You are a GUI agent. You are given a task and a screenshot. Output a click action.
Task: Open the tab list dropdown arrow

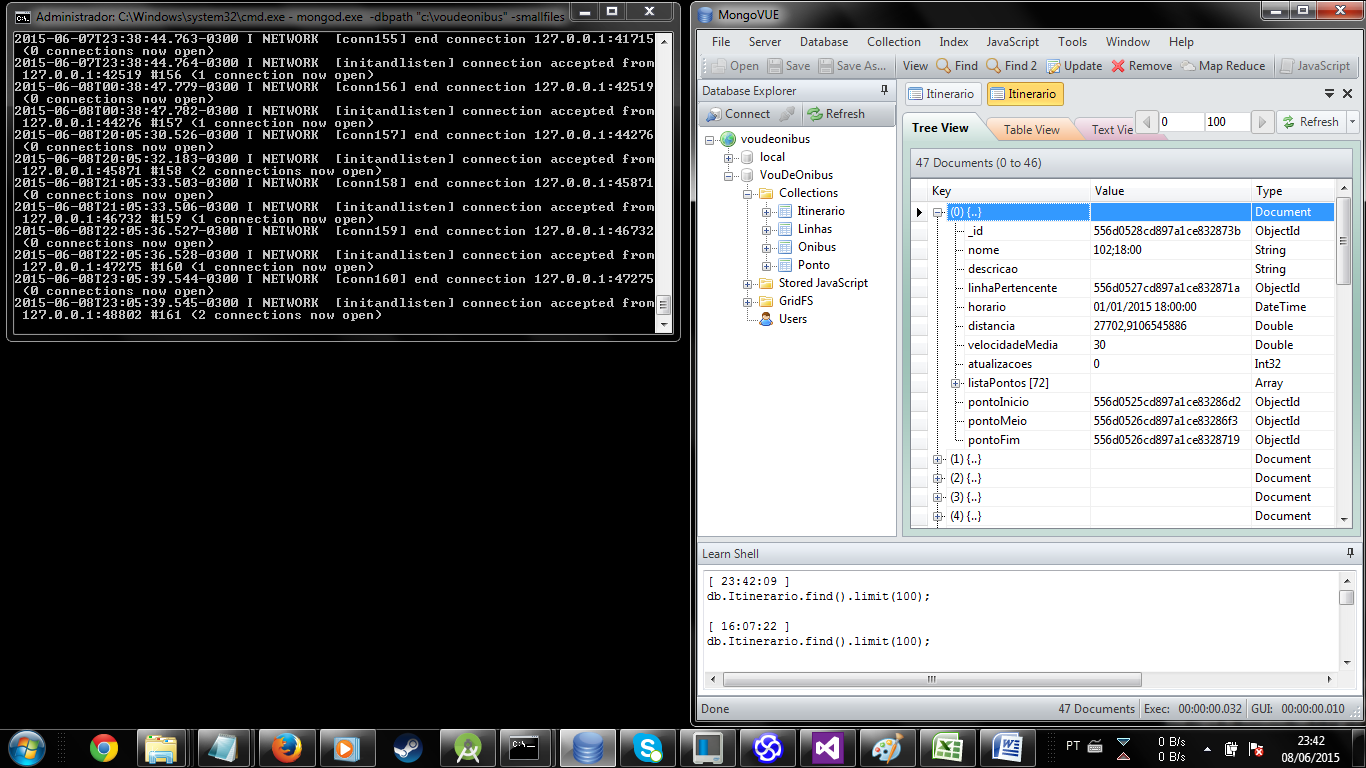1330,94
